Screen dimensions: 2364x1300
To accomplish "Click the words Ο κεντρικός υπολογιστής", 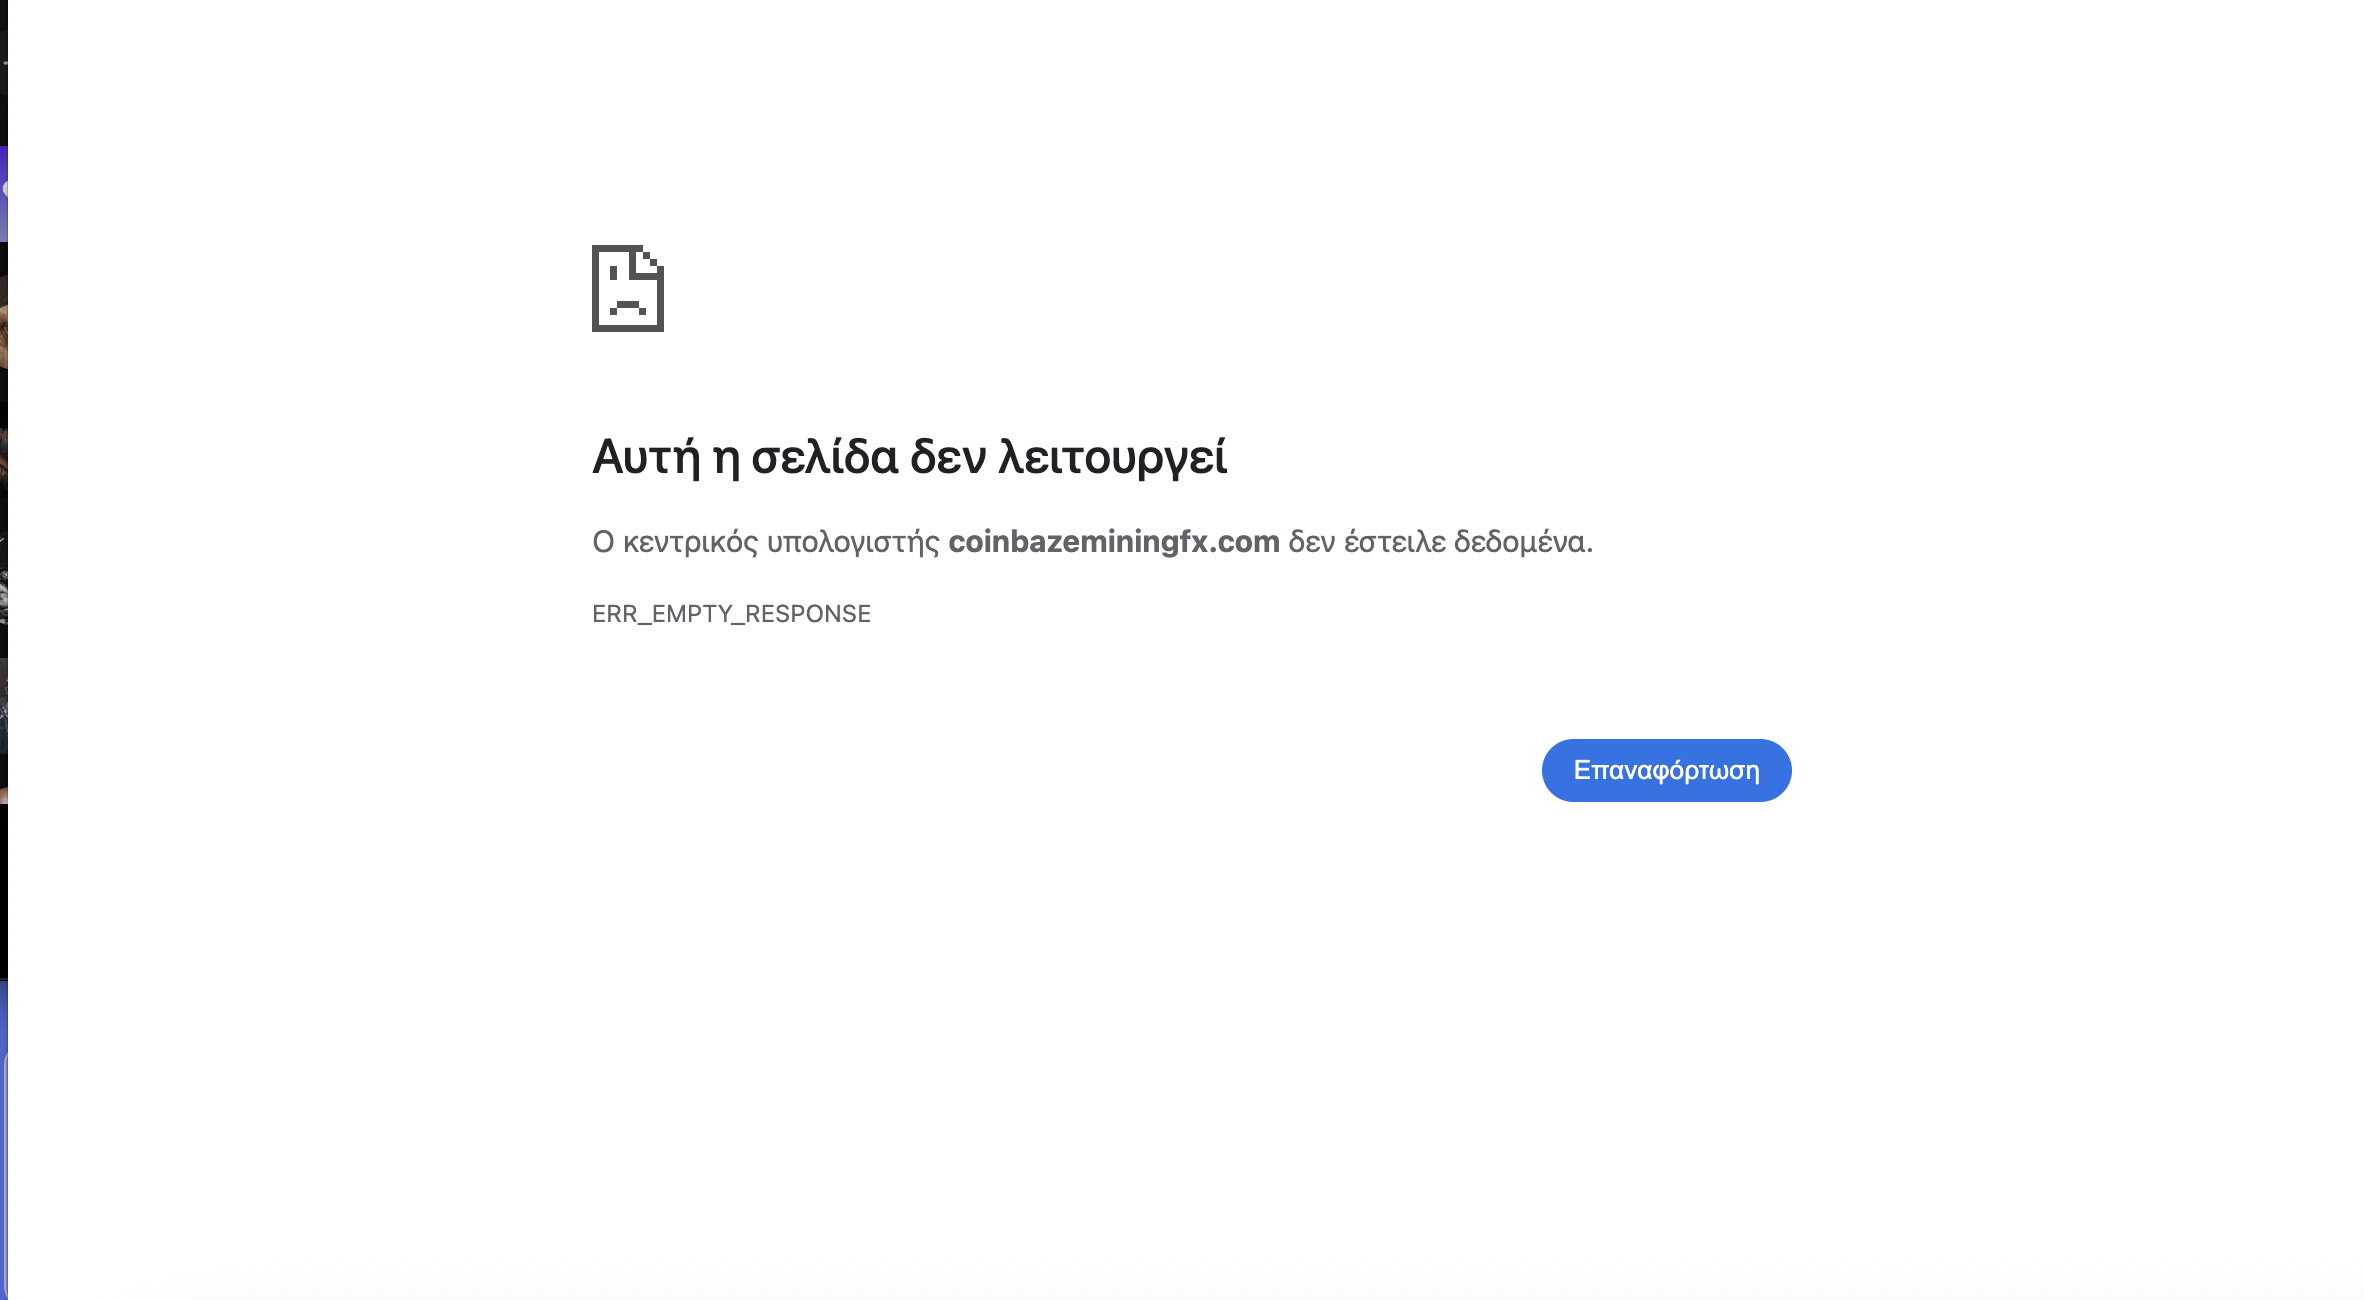I will (x=766, y=541).
